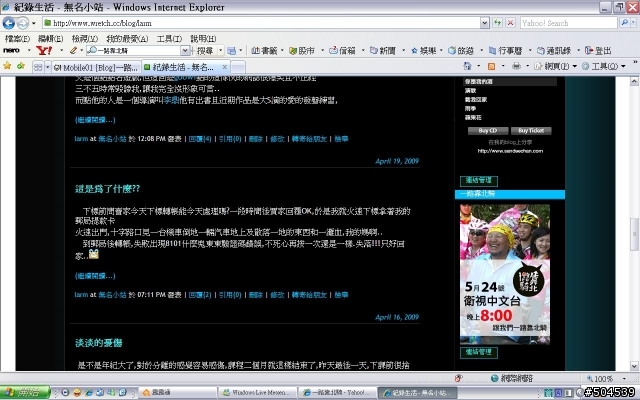Open the 信箱 mail toolbar item
Image resolution: width=640 pixels, height=400 pixels.
[x=342, y=51]
